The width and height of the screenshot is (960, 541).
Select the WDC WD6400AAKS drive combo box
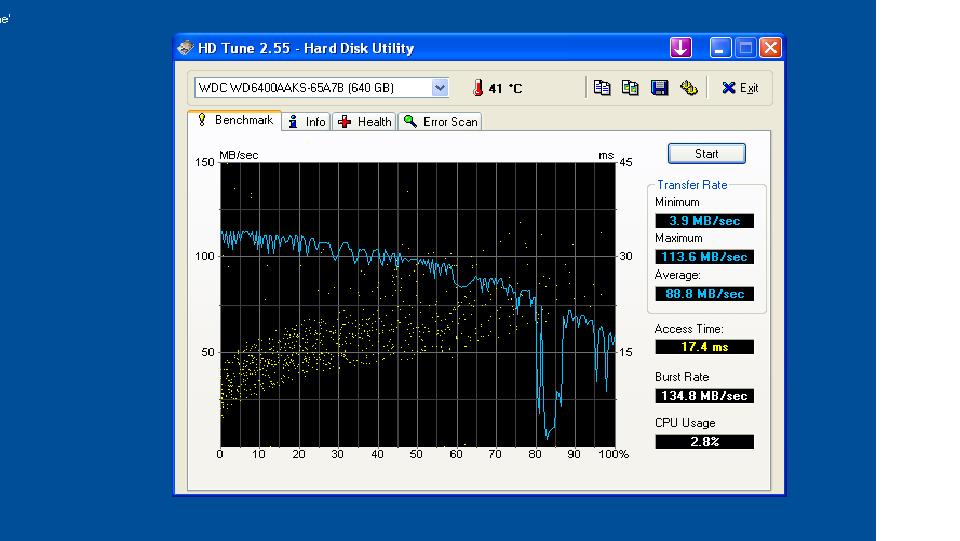click(x=321, y=88)
